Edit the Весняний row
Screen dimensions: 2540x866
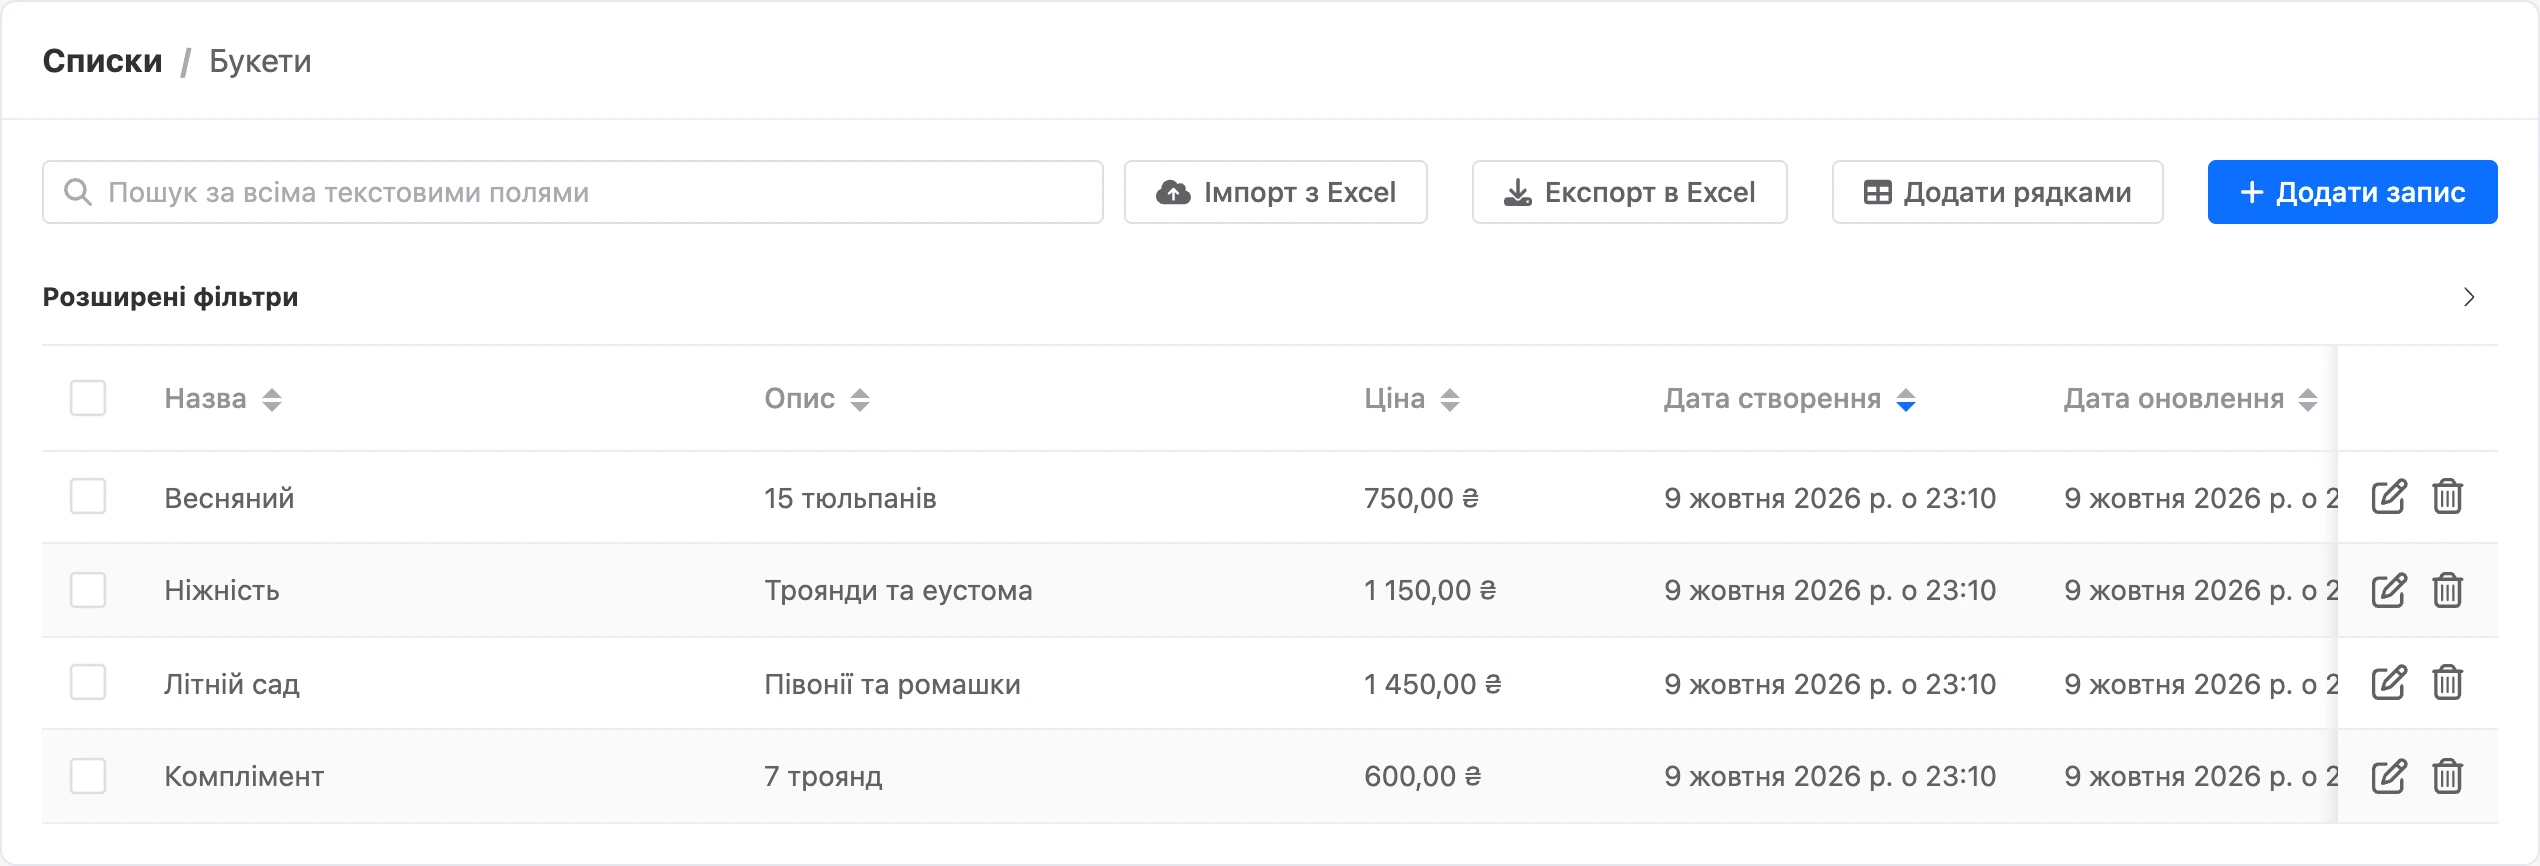[x=2389, y=497]
